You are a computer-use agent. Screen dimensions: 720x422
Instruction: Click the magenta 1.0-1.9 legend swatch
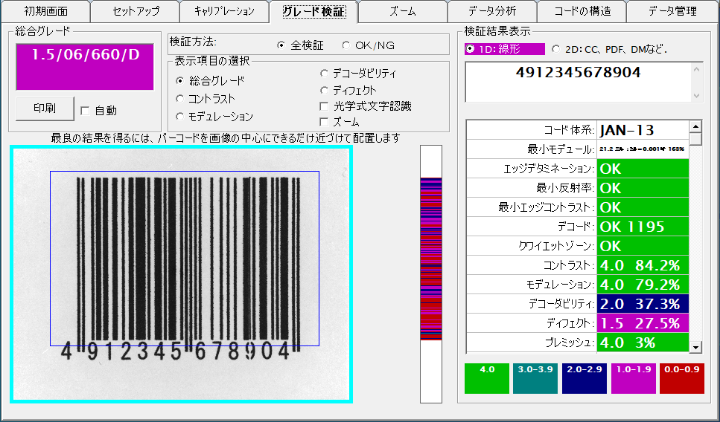click(x=633, y=378)
